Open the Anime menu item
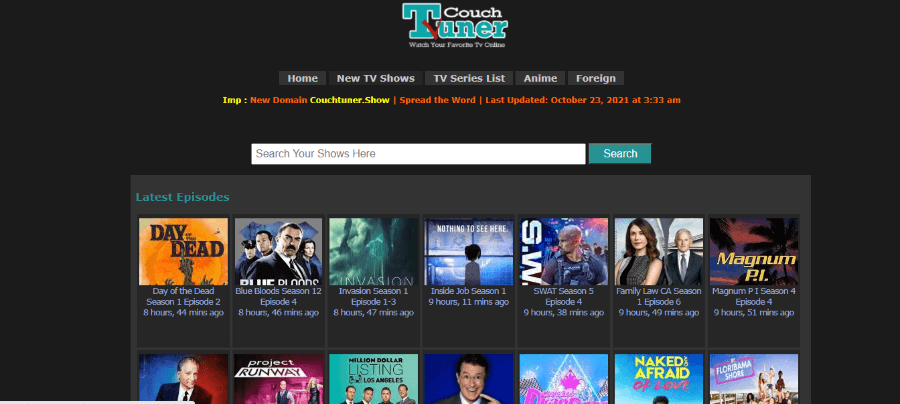The height and width of the screenshot is (404, 900). pos(540,79)
